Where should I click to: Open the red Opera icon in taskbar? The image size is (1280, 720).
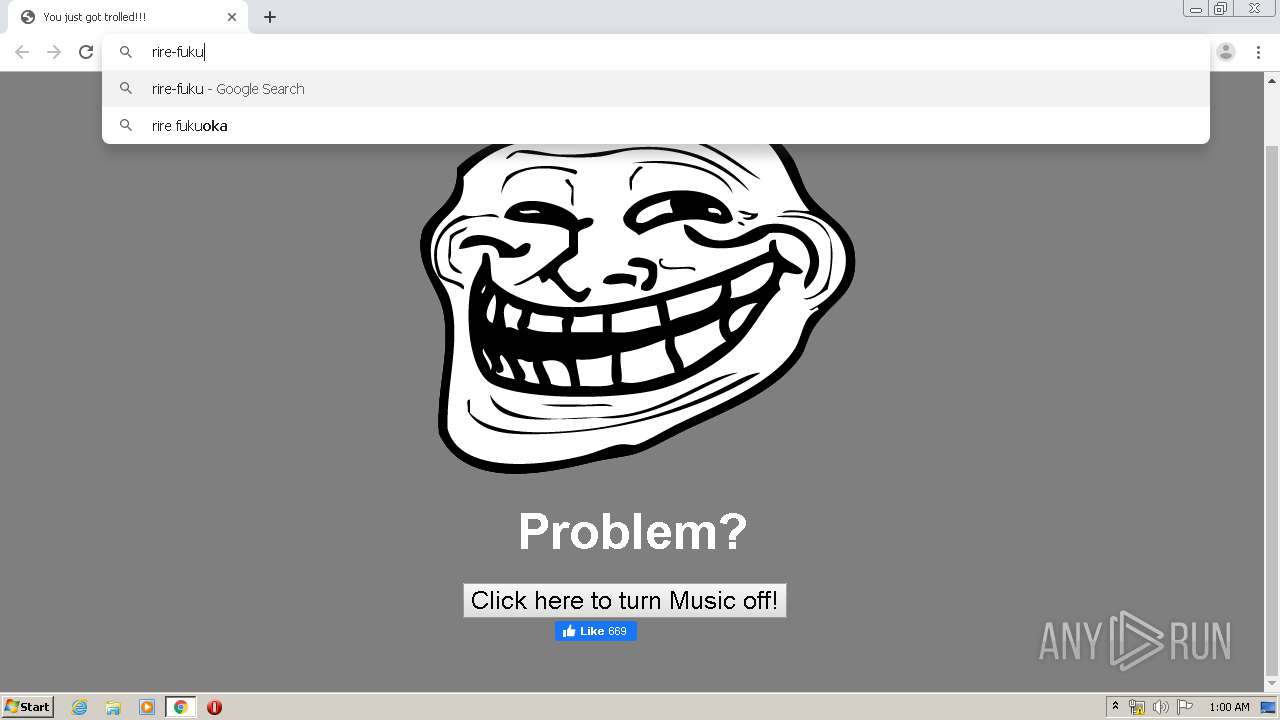(214, 707)
